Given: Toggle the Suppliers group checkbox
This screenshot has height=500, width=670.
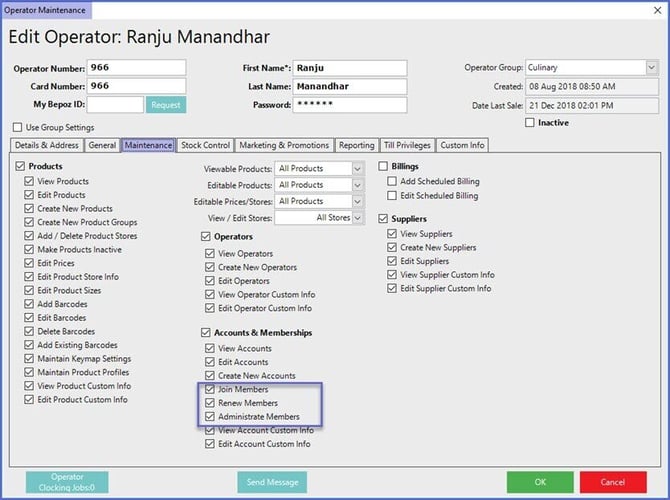Looking at the screenshot, I should click(385, 218).
